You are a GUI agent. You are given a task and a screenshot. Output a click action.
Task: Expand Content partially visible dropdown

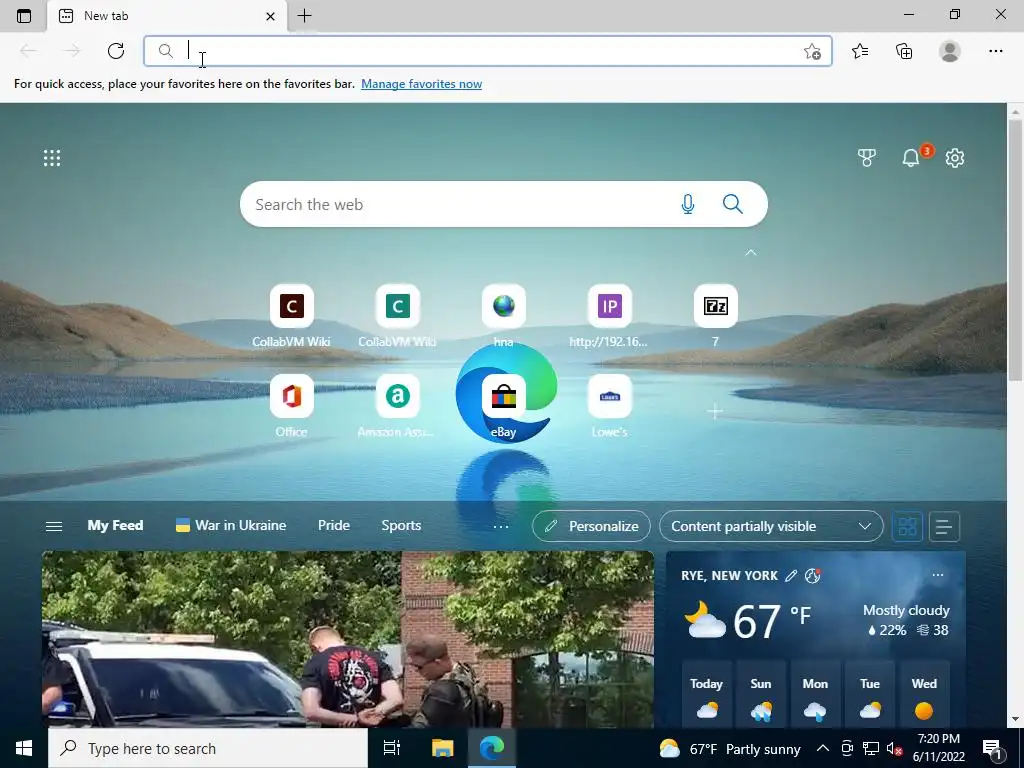(x=771, y=526)
